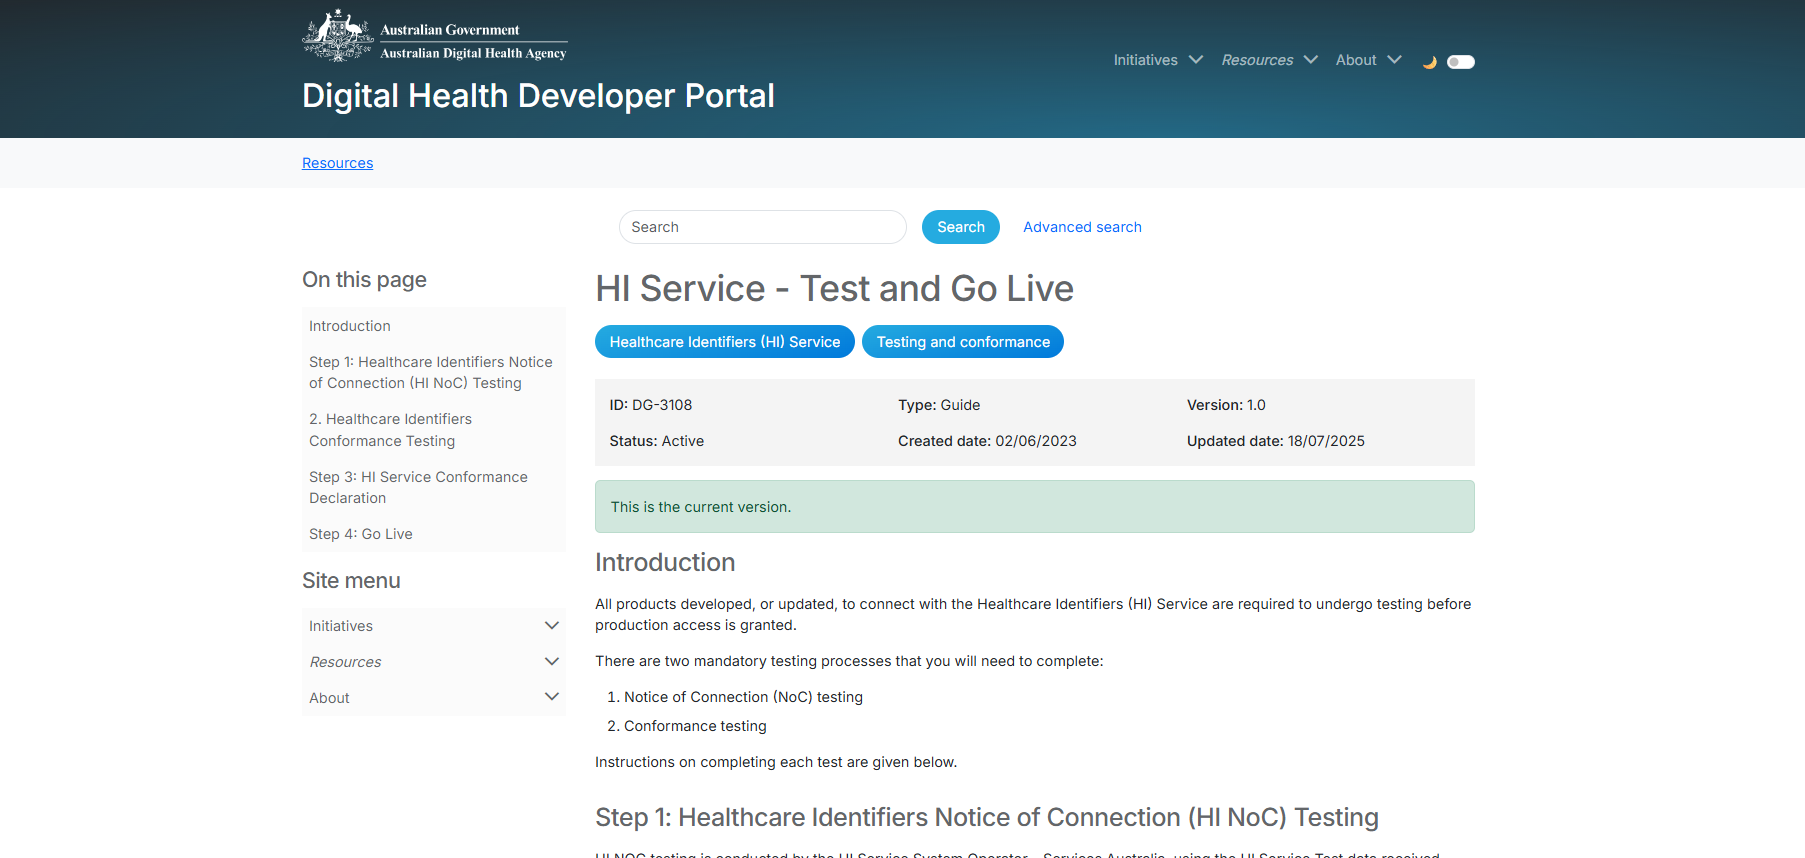1805x858 pixels.
Task: Click the 'ID: DG-3108' text
Action: 651,405
